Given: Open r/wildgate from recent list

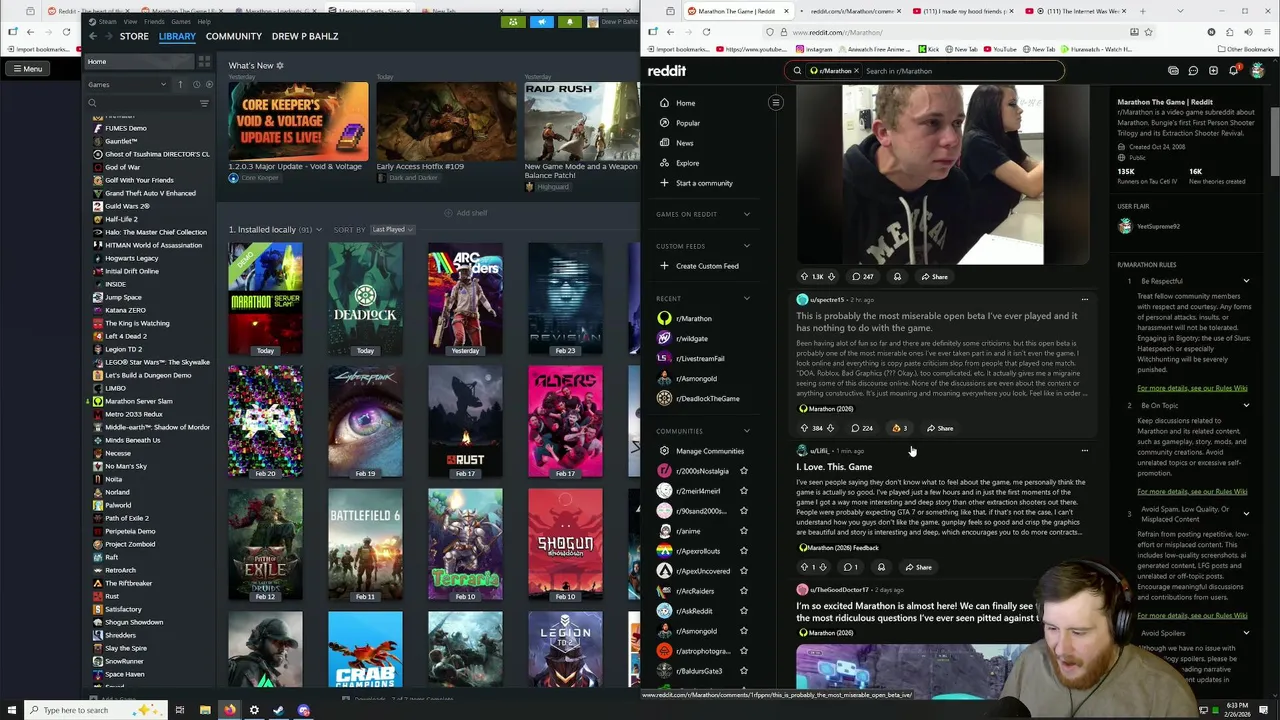Looking at the screenshot, I should (x=692, y=338).
